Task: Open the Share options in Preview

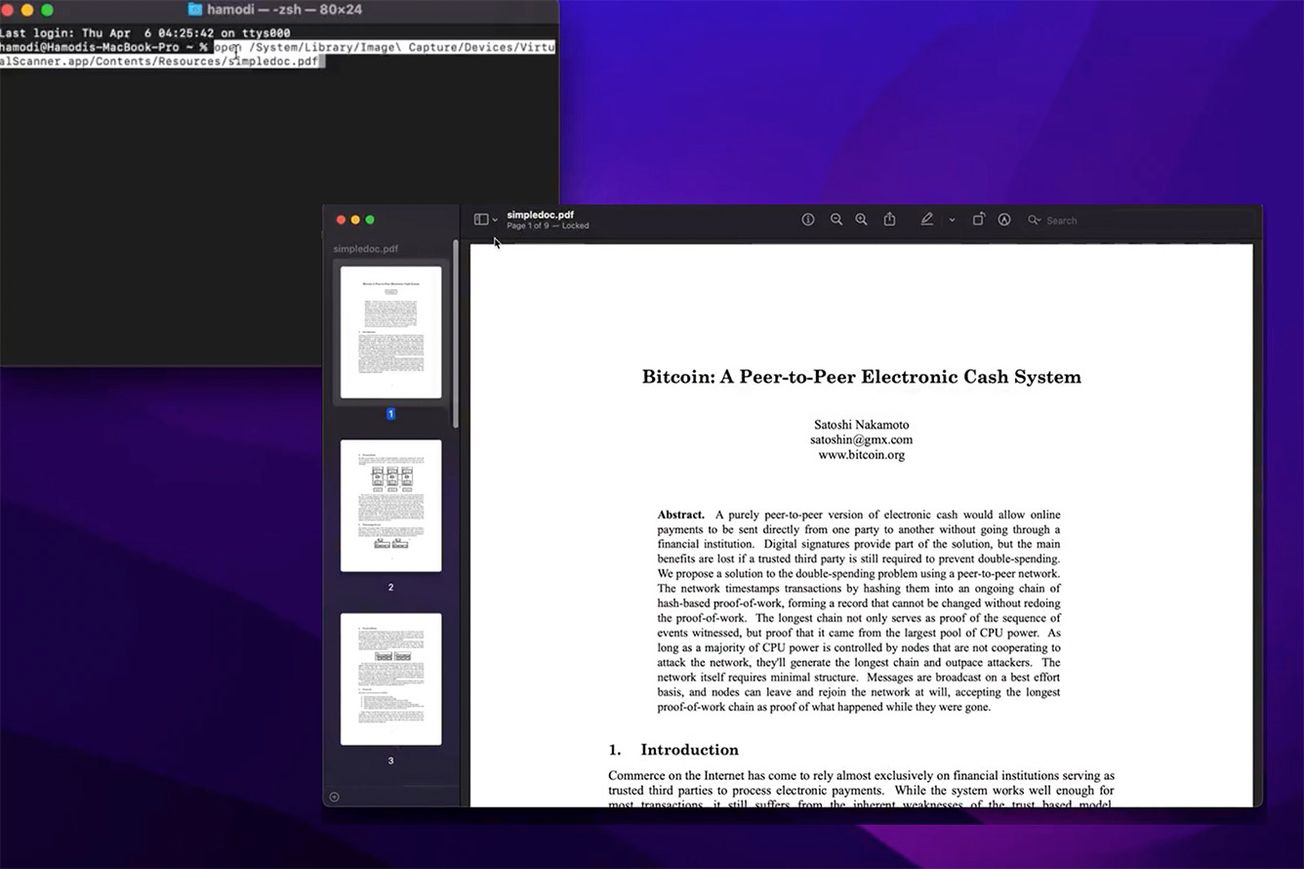Action: pos(889,219)
